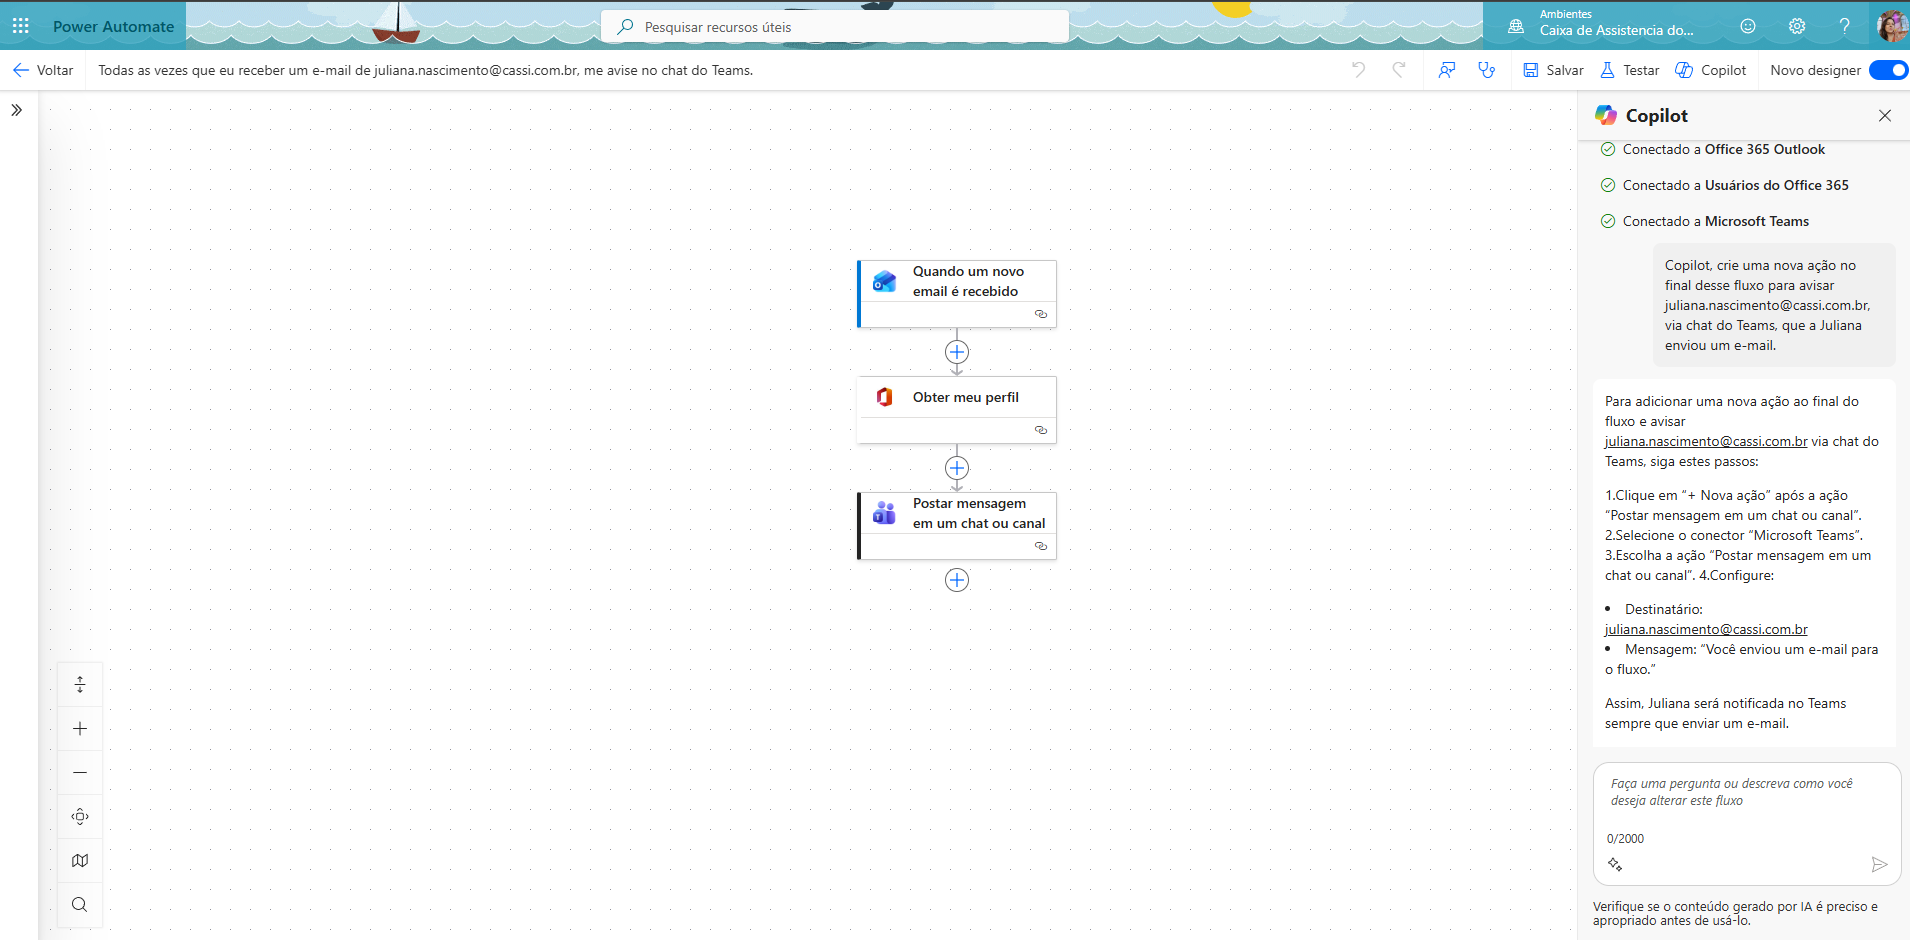
Task: Add step at end of the flow
Action: pyautogui.click(x=957, y=580)
